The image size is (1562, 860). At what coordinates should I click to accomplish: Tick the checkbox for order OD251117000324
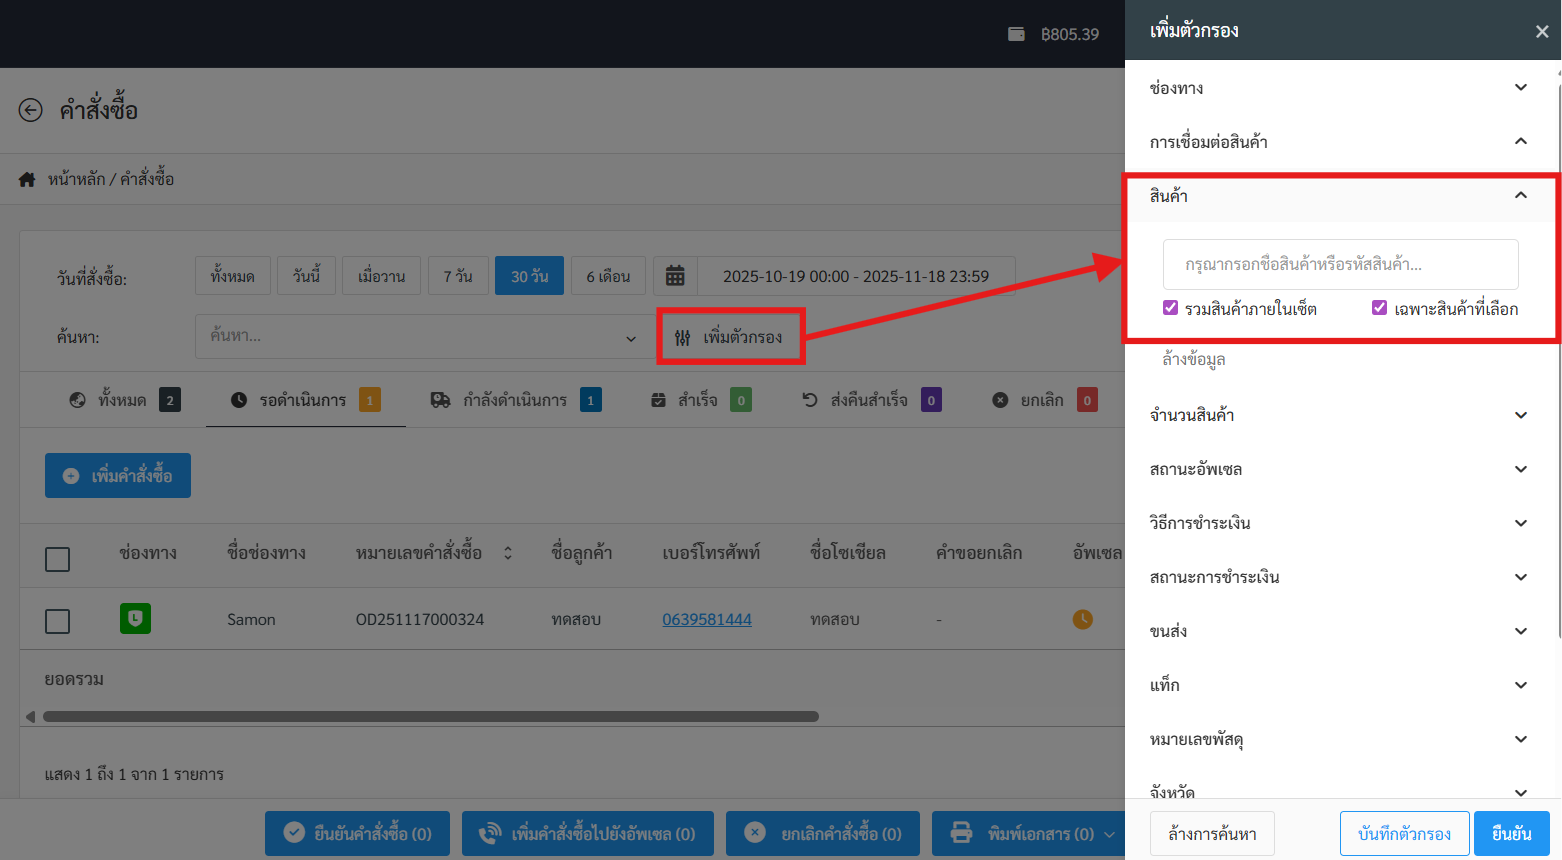tap(58, 621)
